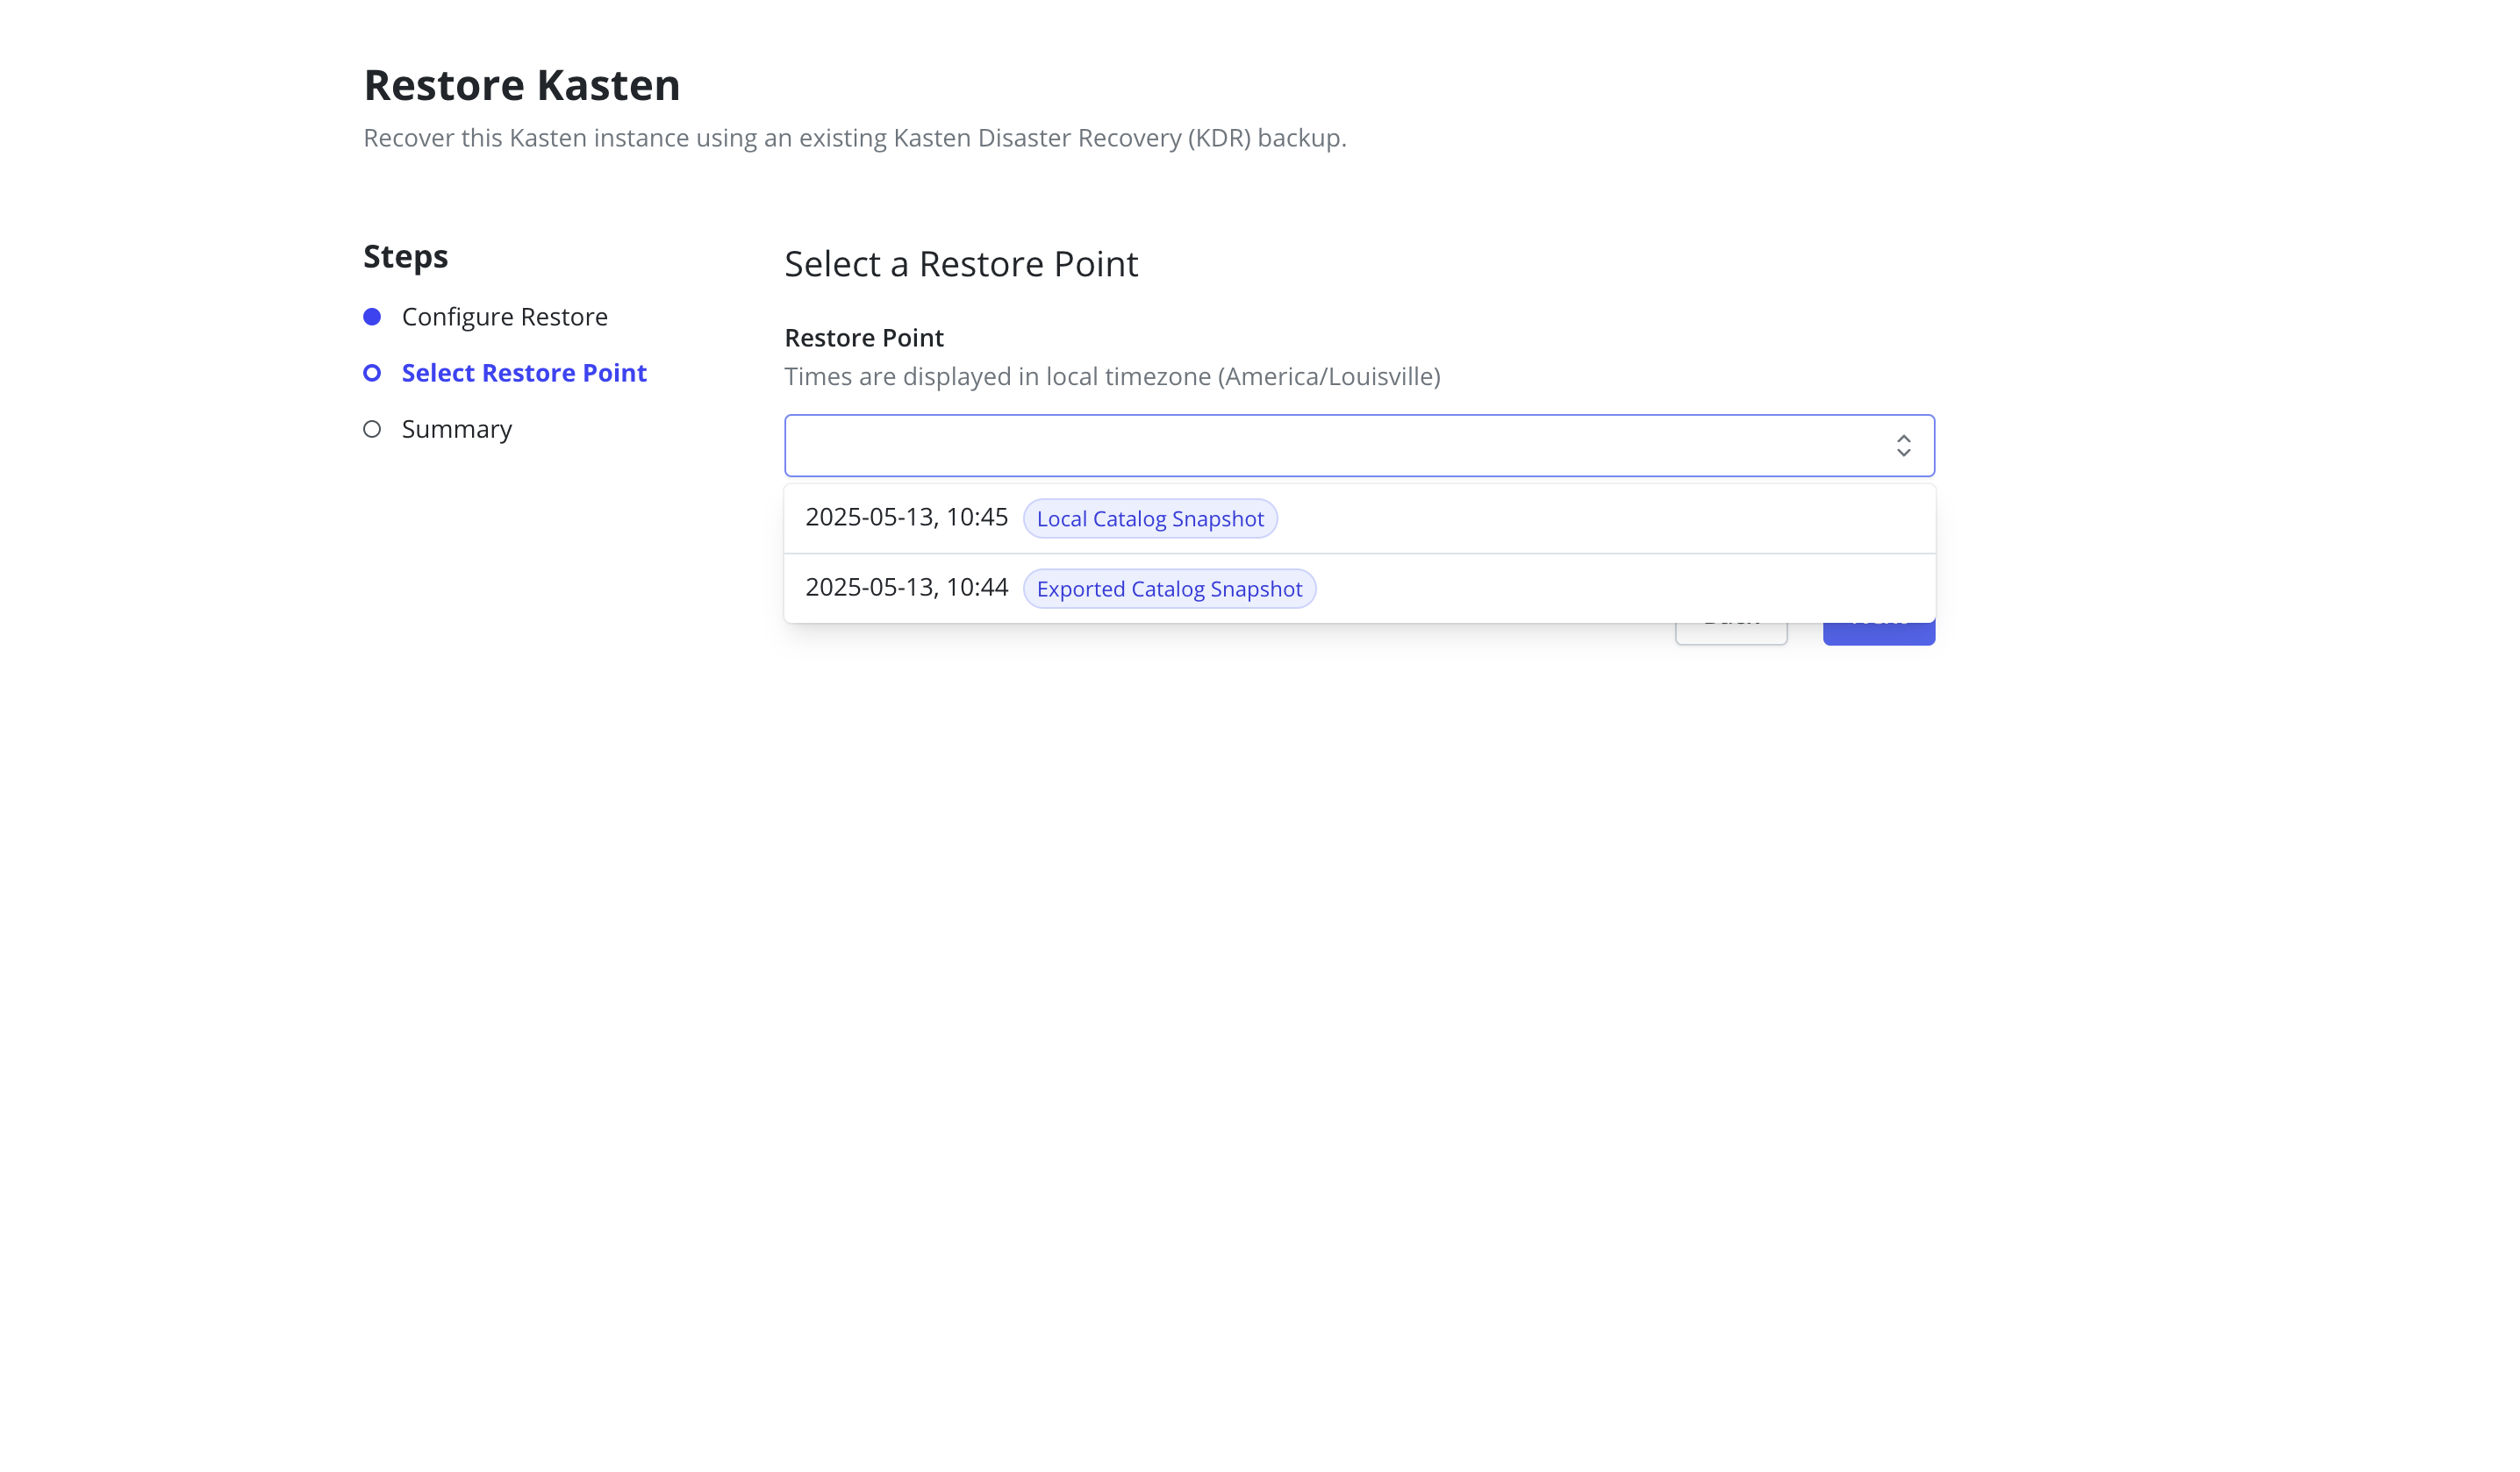
Task: Open the Restore Point combo box input
Action: [1359, 445]
